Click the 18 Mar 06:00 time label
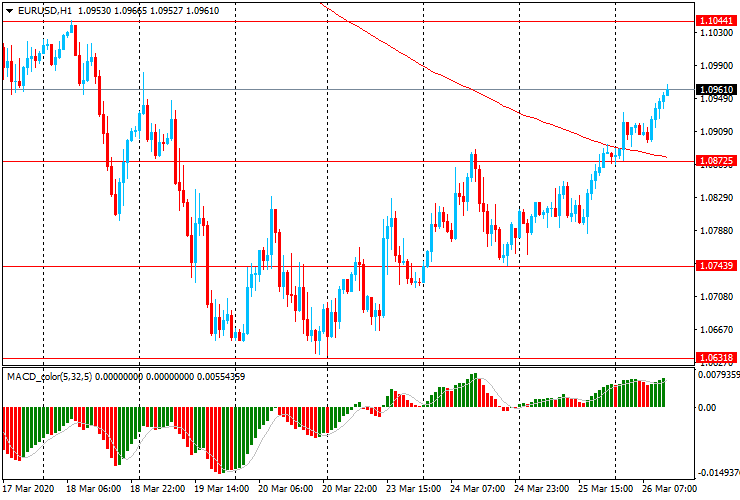Viewport: 740px width, 500px height. 93,489
